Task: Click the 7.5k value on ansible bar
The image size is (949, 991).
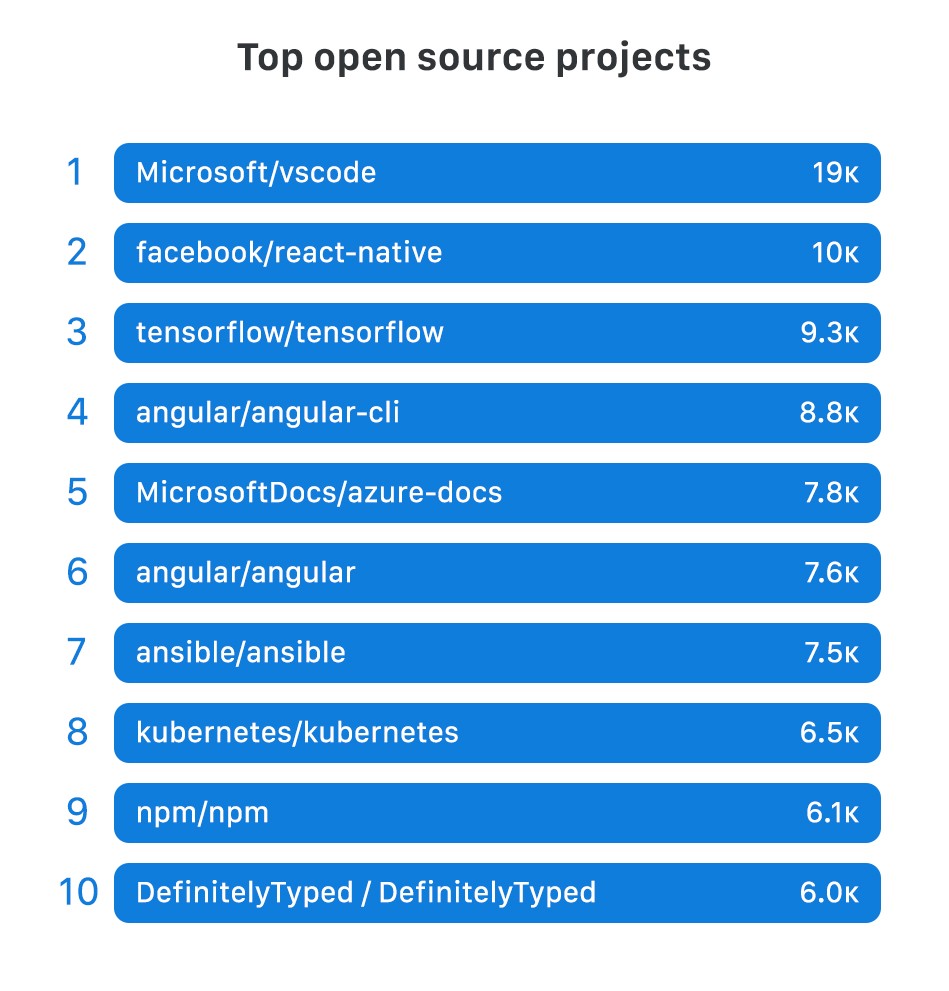Action: (x=830, y=653)
